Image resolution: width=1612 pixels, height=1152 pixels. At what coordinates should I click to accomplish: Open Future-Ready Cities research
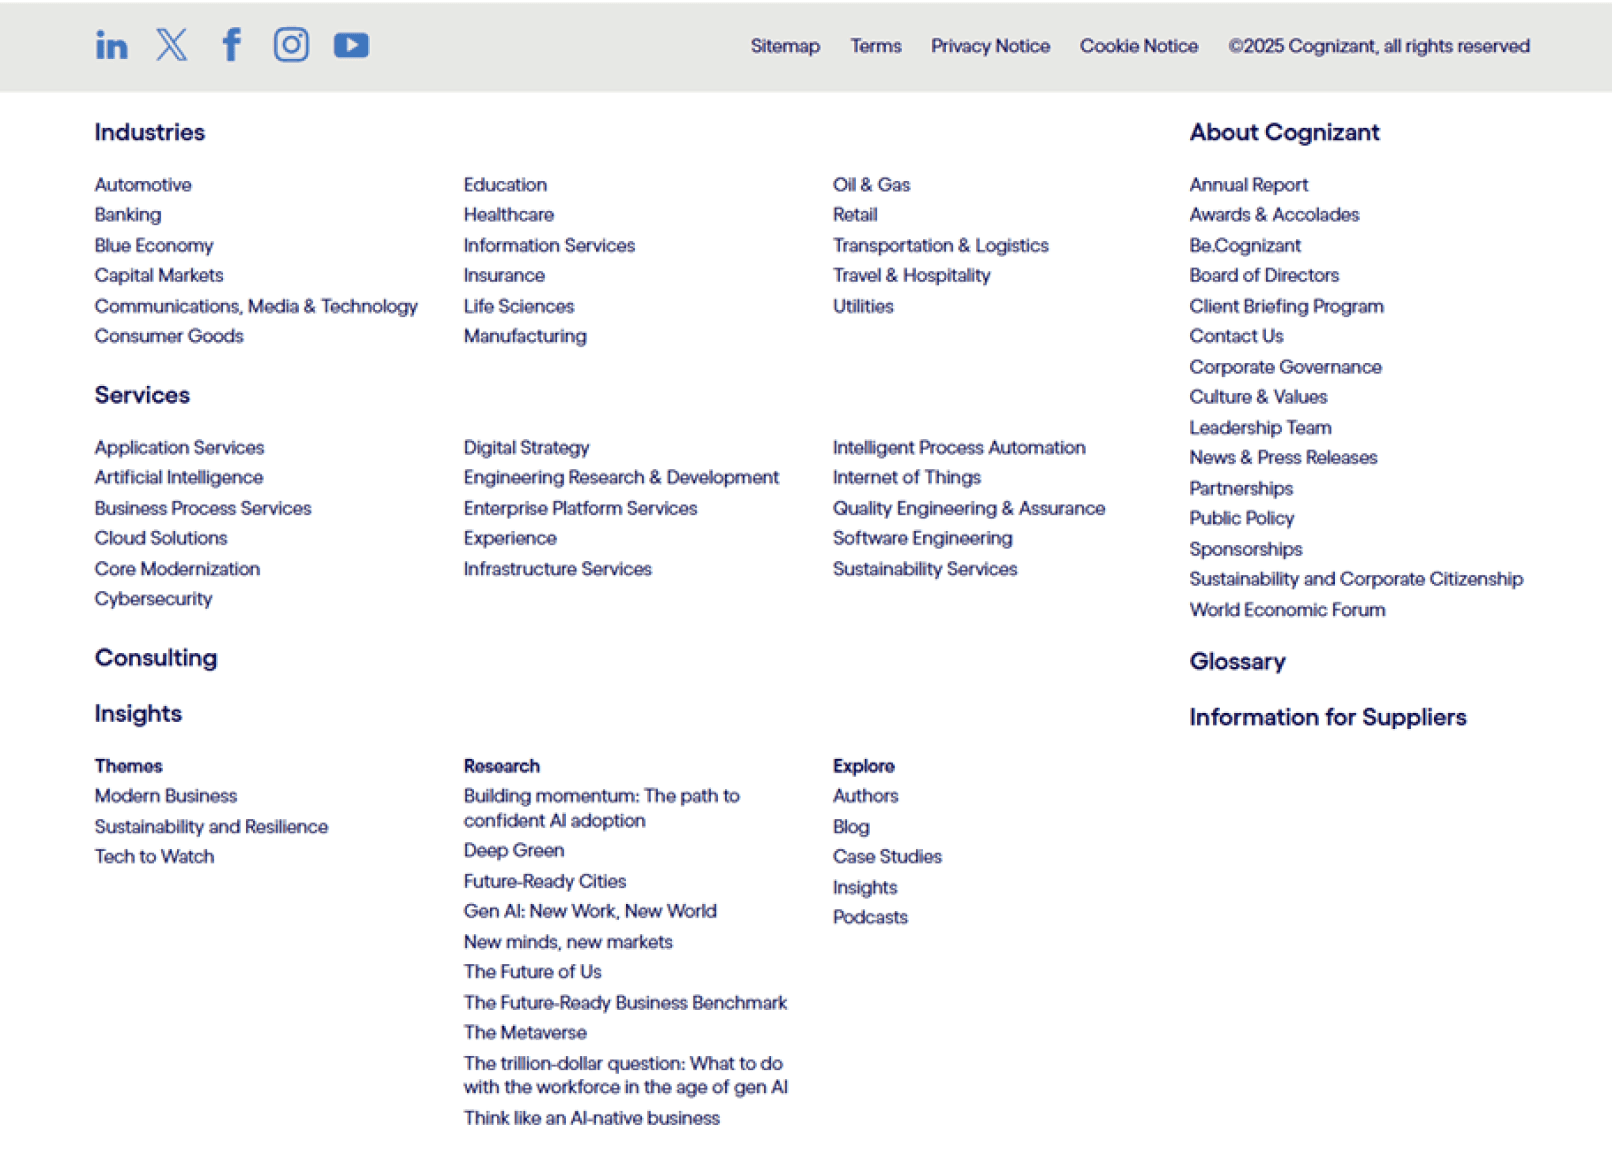coord(545,881)
